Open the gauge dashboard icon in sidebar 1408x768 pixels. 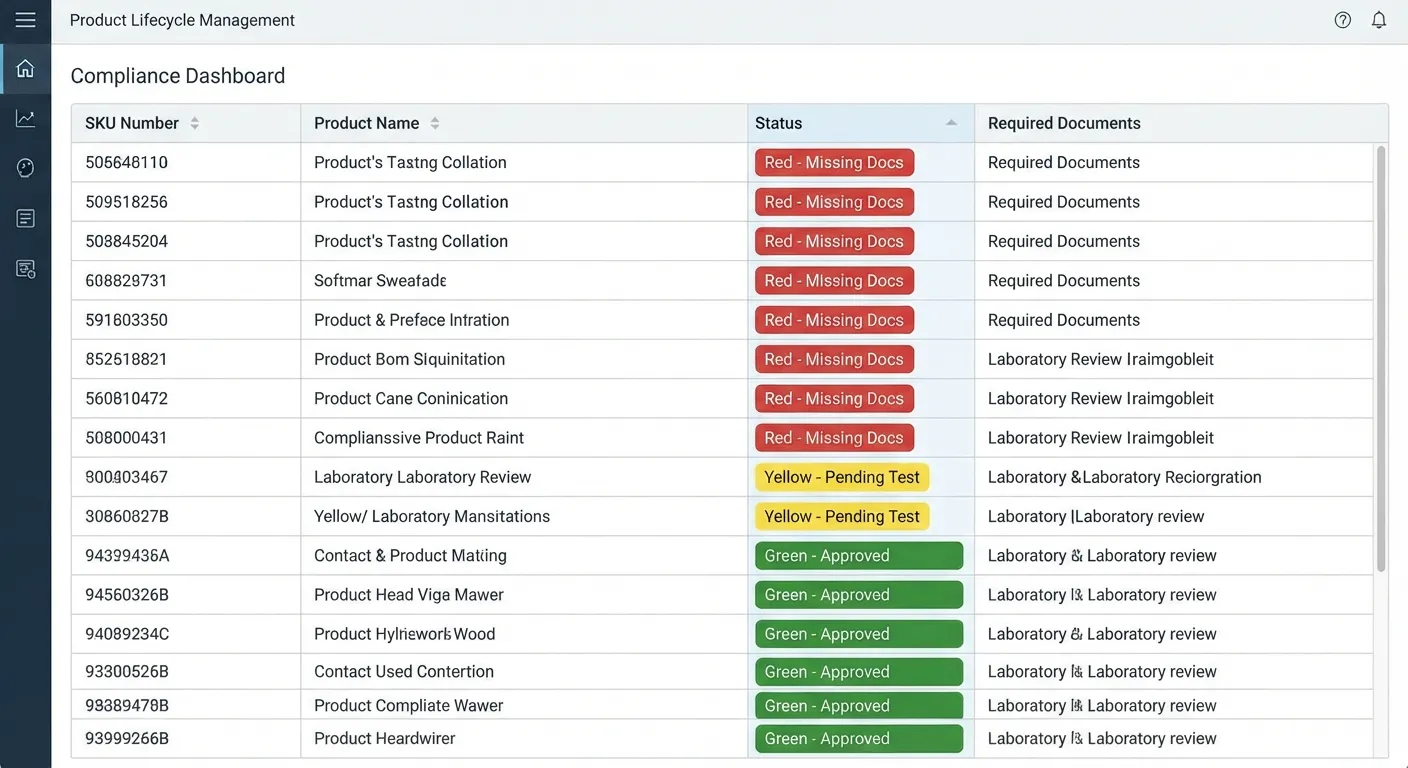click(x=25, y=168)
